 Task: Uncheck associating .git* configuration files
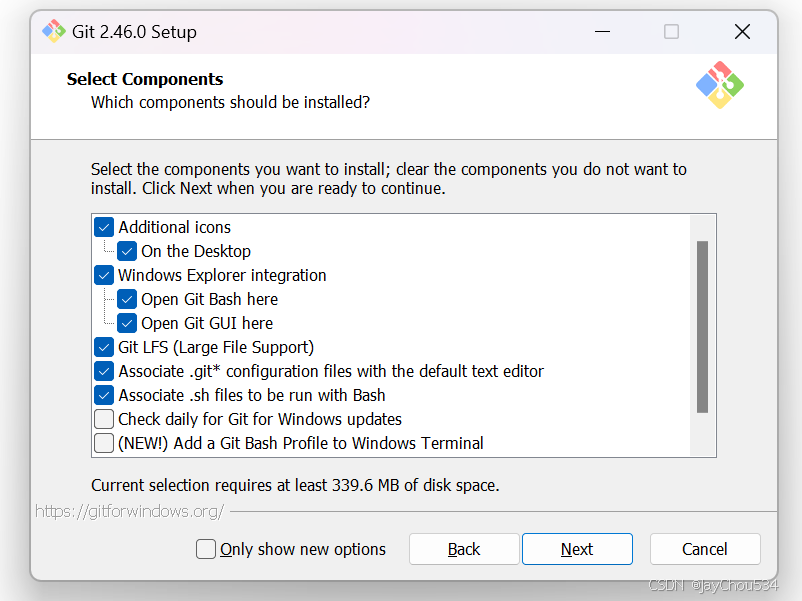tap(103, 371)
